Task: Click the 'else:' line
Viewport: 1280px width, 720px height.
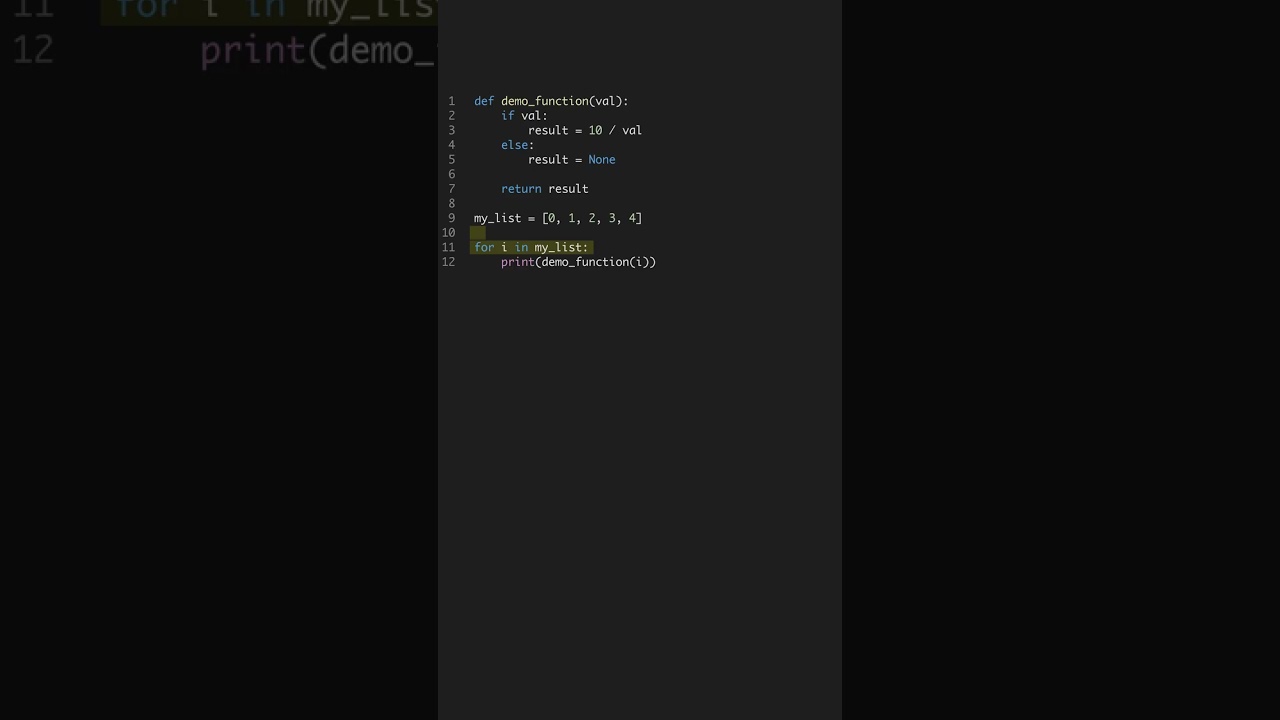Action: coord(517,145)
